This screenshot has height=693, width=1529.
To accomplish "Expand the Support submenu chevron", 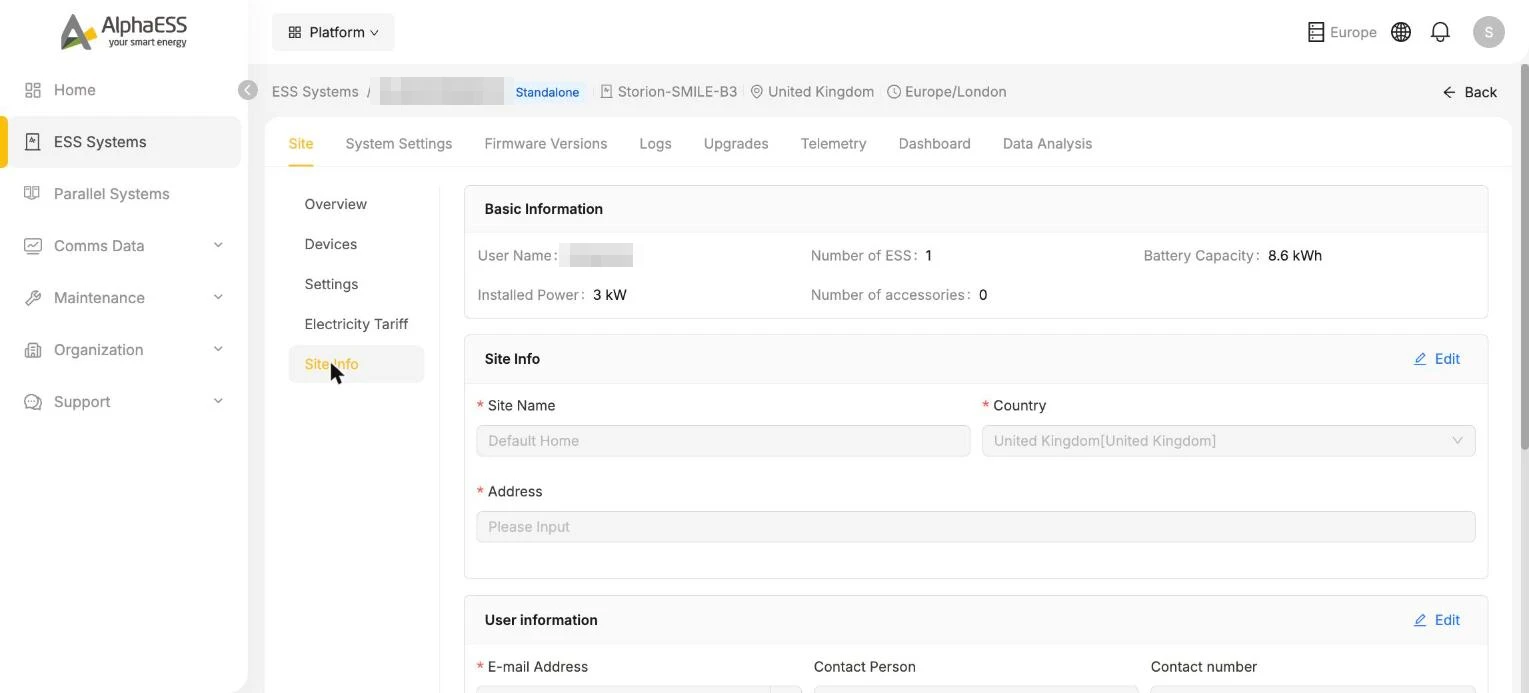I will [218, 402].
